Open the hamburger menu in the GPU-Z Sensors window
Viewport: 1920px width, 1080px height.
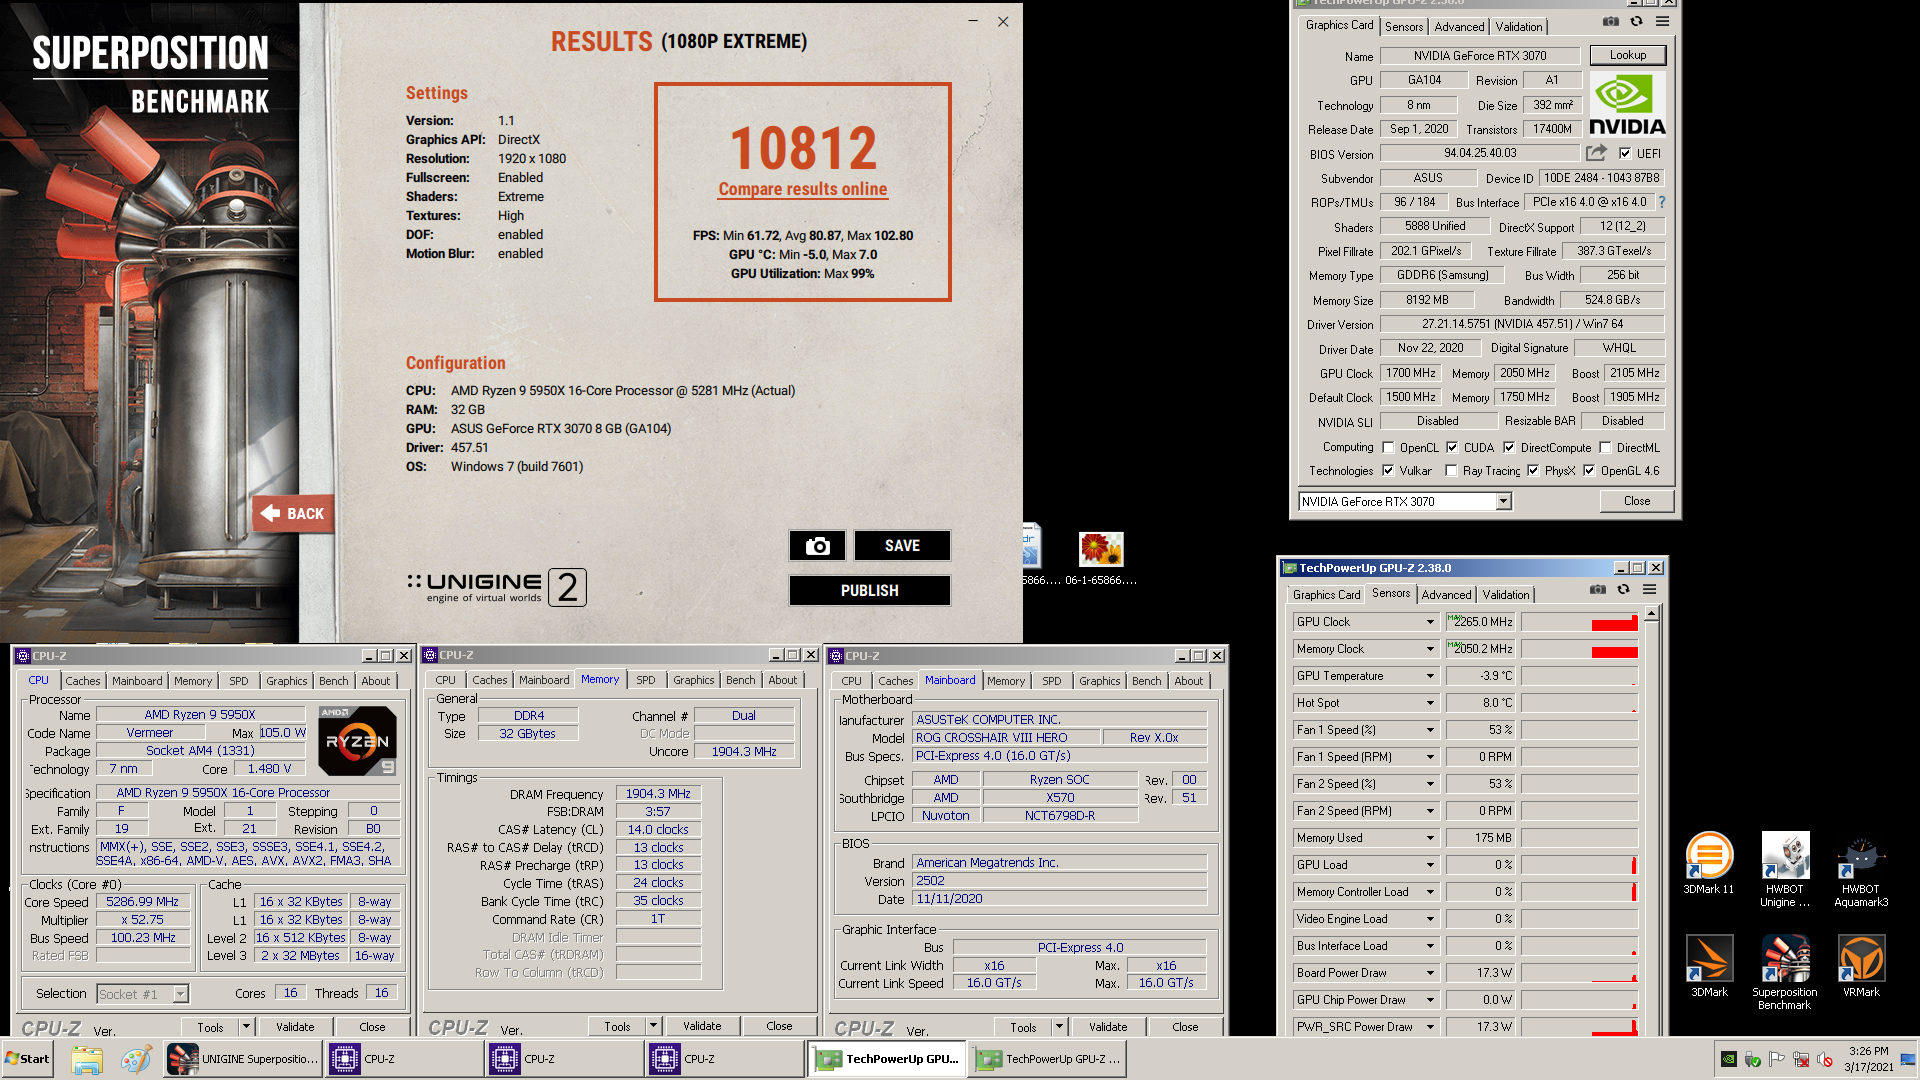(1649, 590)
